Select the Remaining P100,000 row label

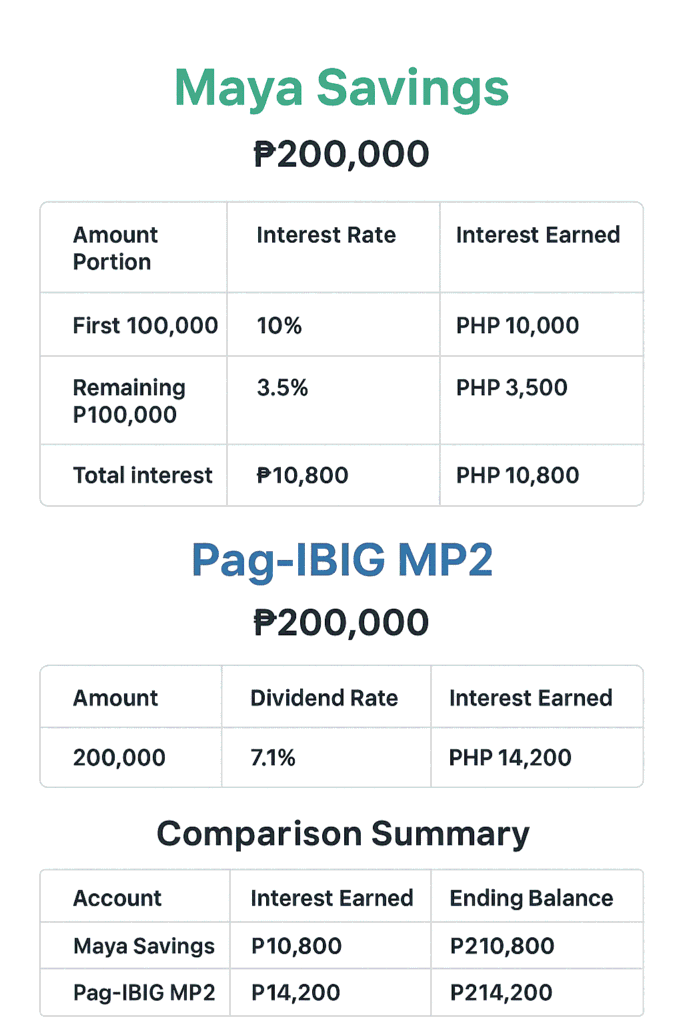[129, 401]
